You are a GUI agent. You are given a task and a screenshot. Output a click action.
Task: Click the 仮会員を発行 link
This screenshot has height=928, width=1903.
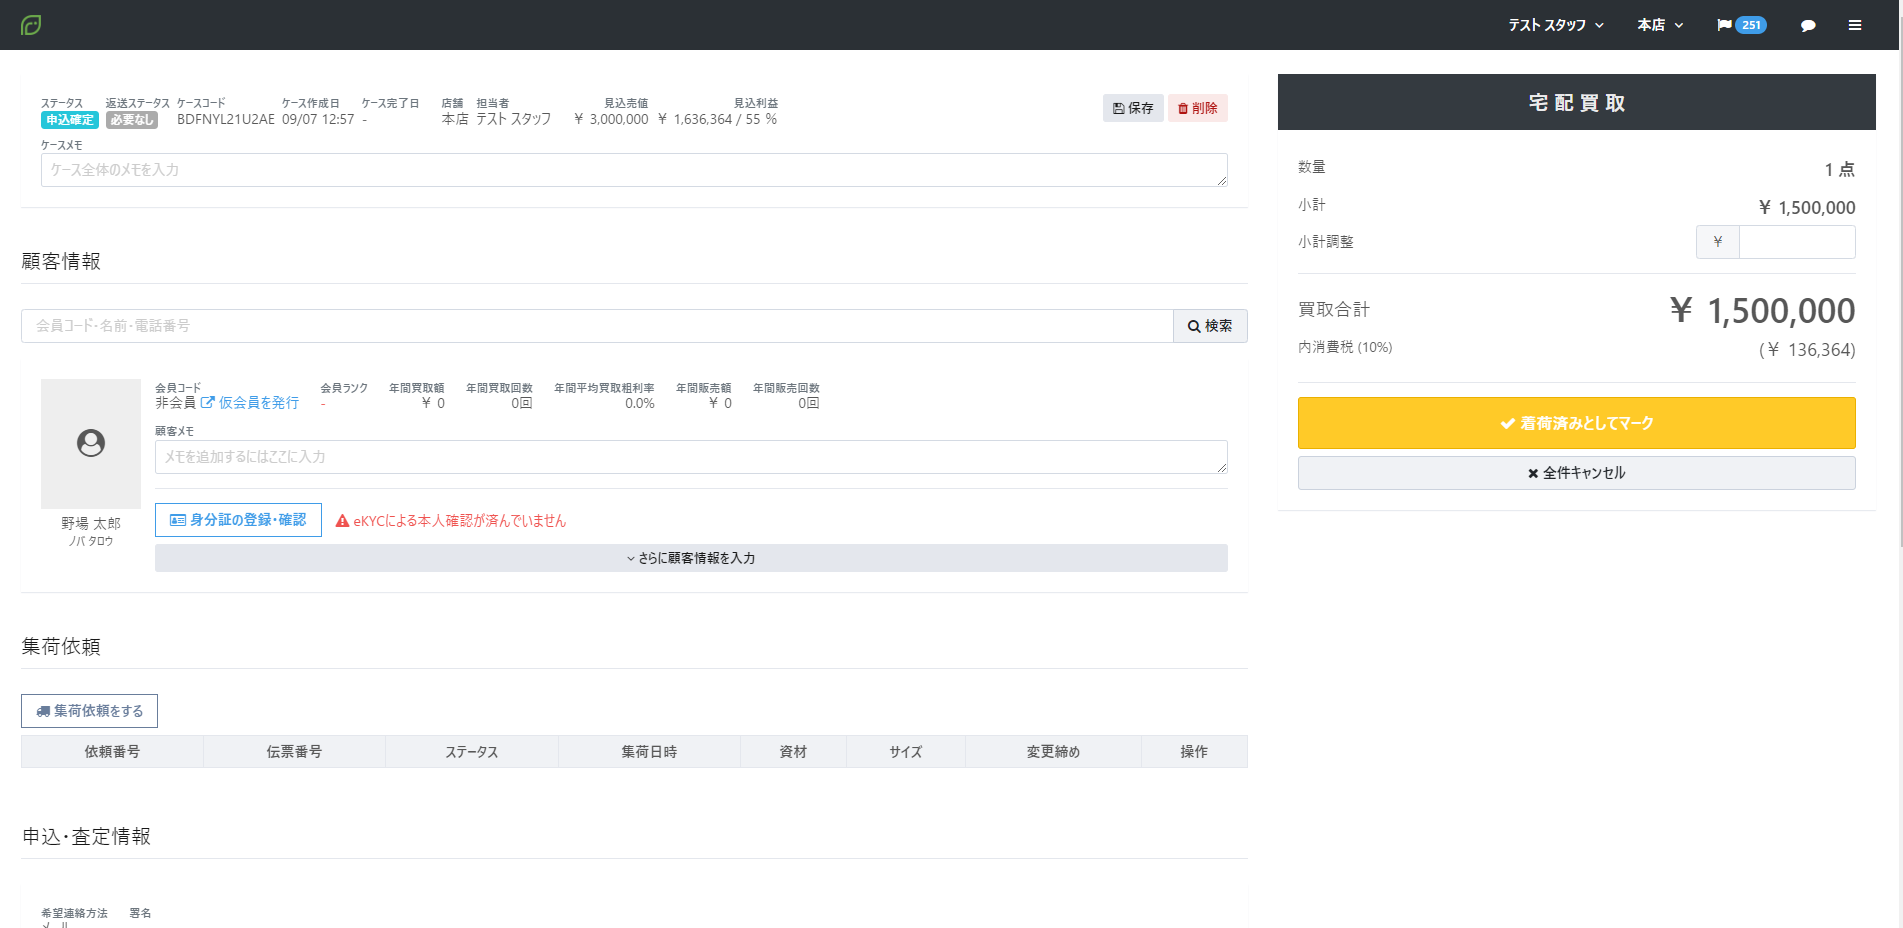(250, 403)
